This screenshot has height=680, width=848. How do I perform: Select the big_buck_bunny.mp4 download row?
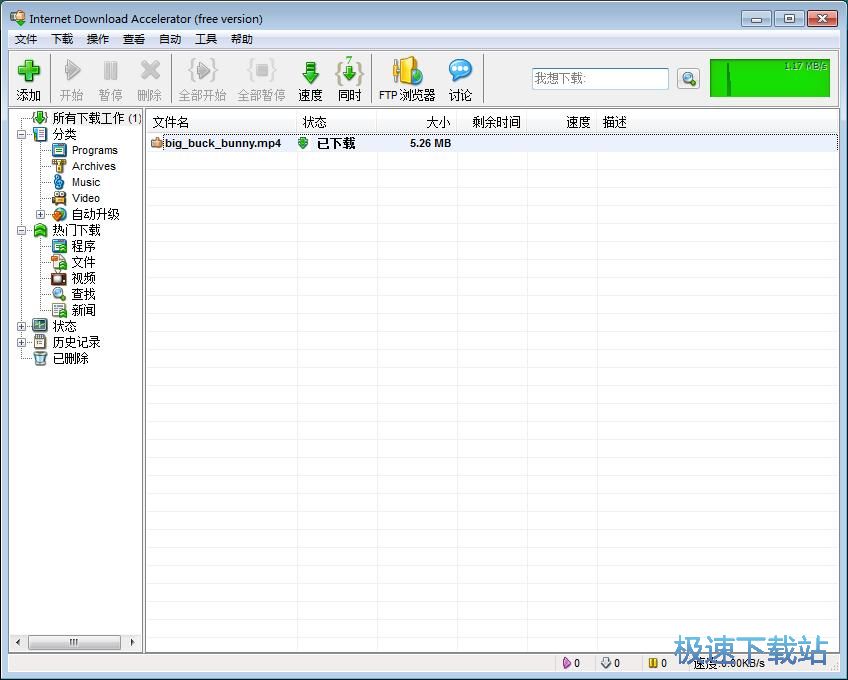(x=492, y=143)
